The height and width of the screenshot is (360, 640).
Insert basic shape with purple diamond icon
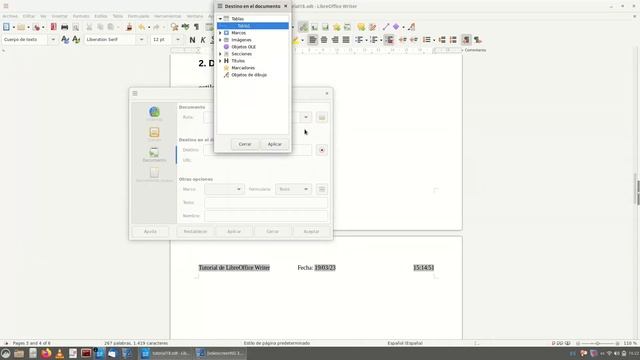click(x=396, y=27)
